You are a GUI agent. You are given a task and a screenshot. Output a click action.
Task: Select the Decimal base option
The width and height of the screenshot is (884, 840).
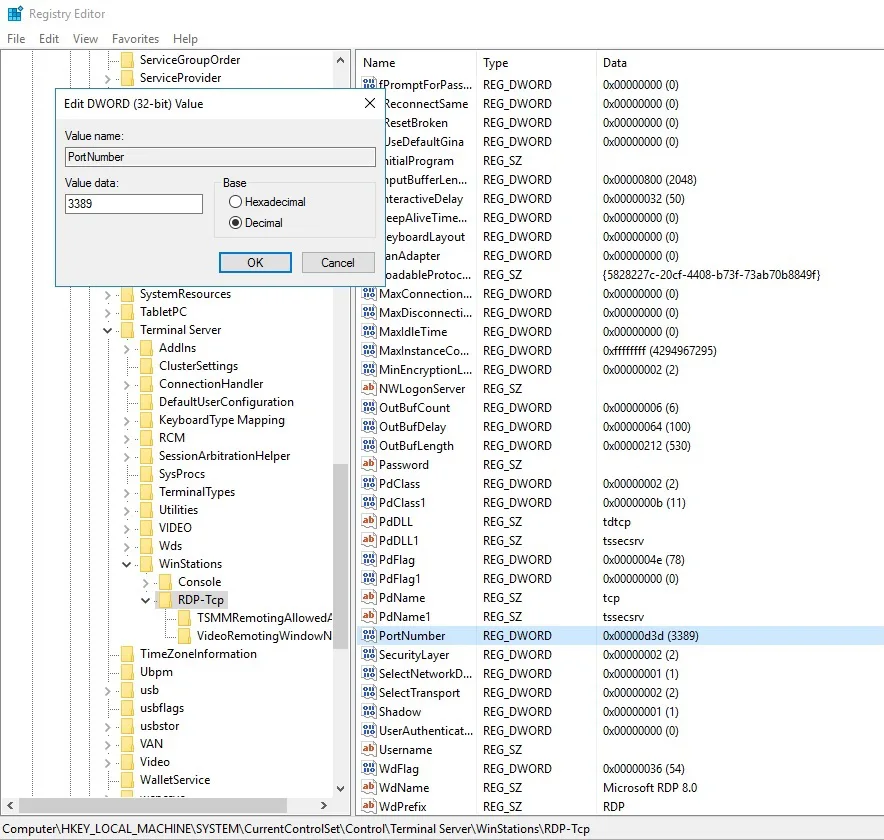tap(236, 223)
